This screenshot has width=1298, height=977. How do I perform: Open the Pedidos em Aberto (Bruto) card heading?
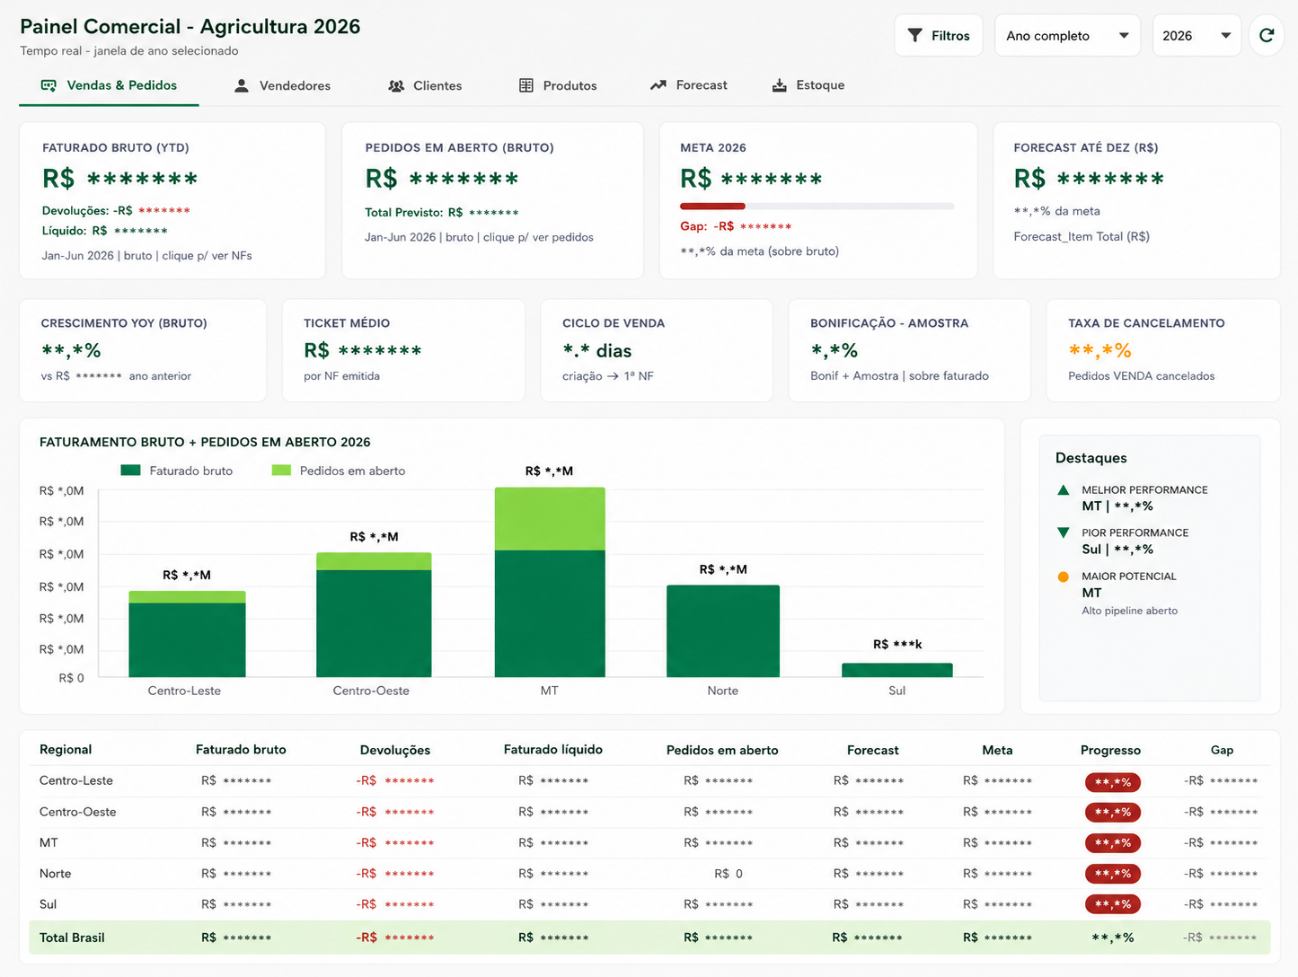(459, 147)
